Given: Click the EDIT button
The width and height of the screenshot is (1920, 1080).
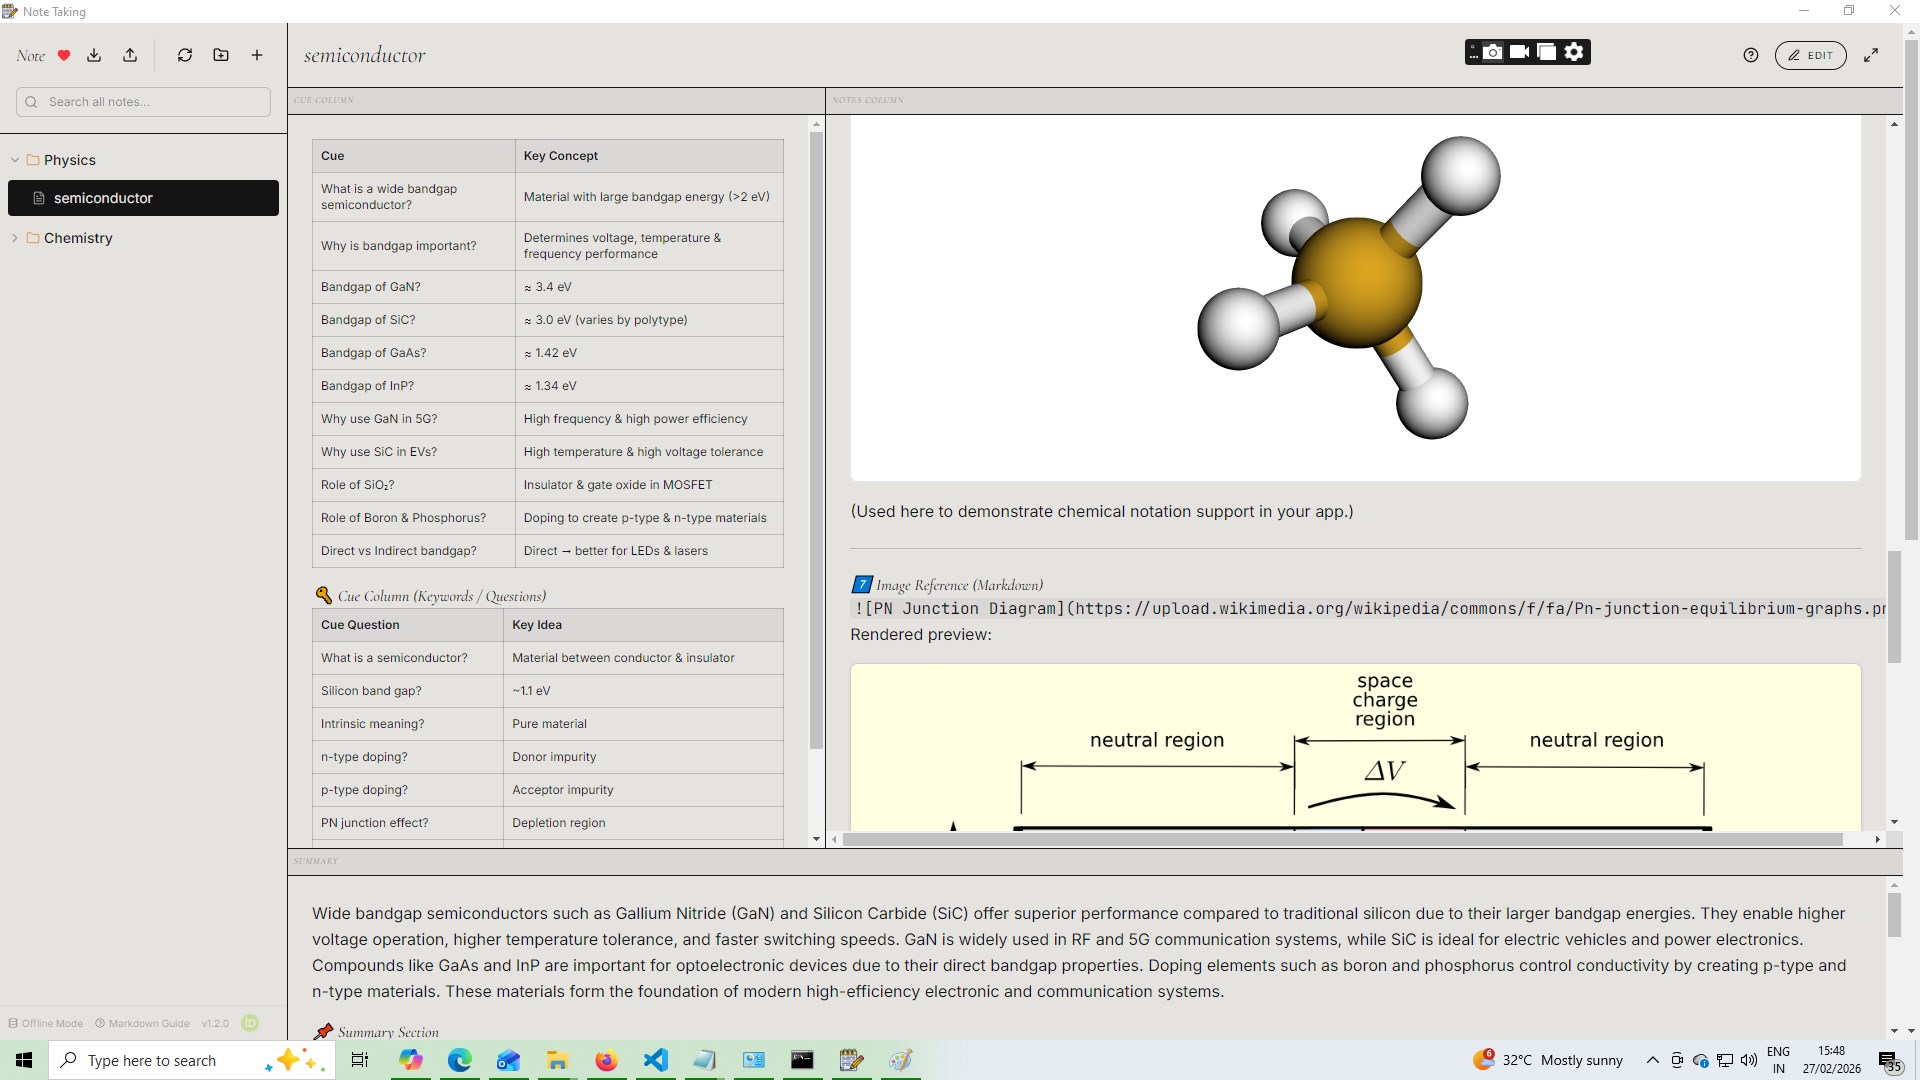Looking at the screenshot, I should click(1810, 56).
